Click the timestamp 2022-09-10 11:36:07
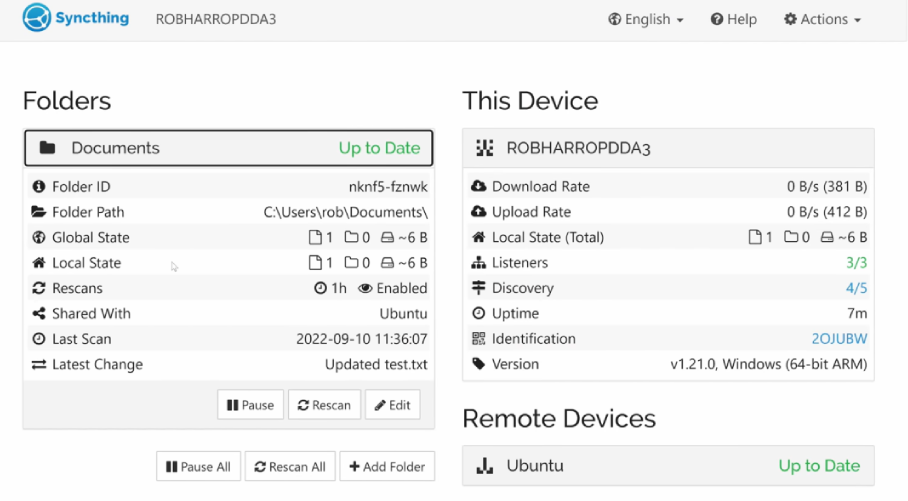This screenshot has width=908, height=501. (x=362, y=339)
